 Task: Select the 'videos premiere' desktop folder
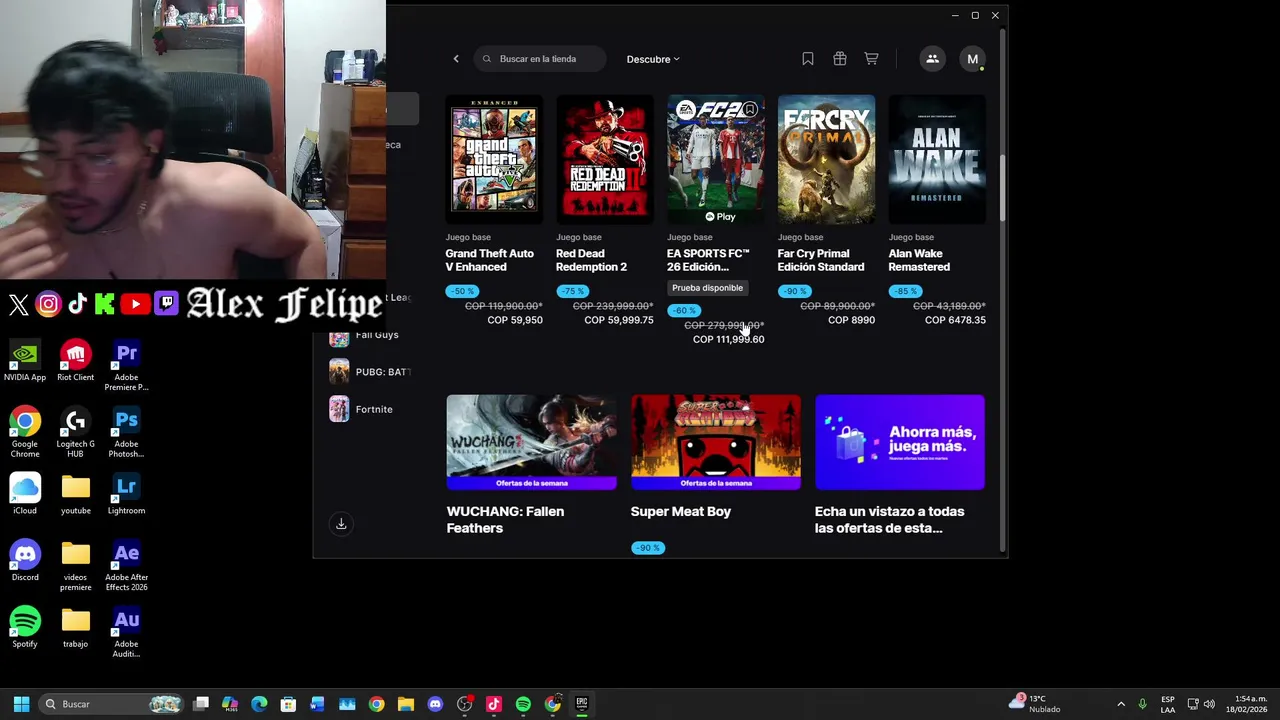[x=75, y=567]
